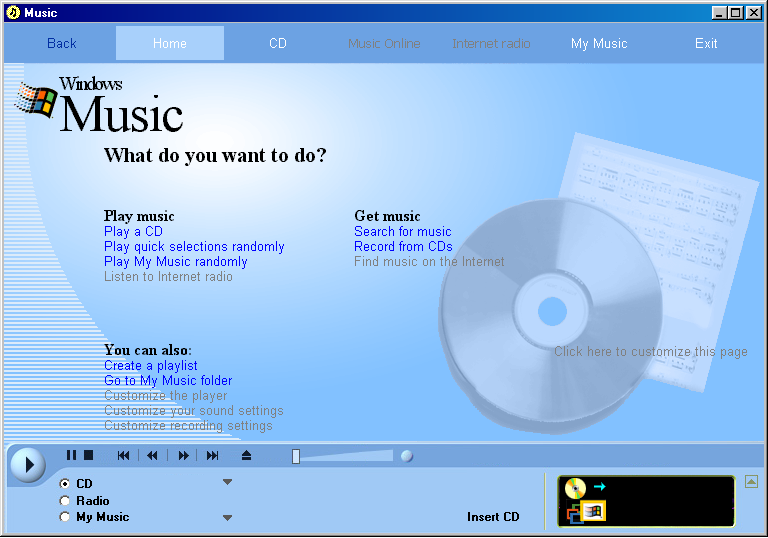Eject the CD with the eject icon
The height and width of the screenshot is (538, 768).
point(246,456)
